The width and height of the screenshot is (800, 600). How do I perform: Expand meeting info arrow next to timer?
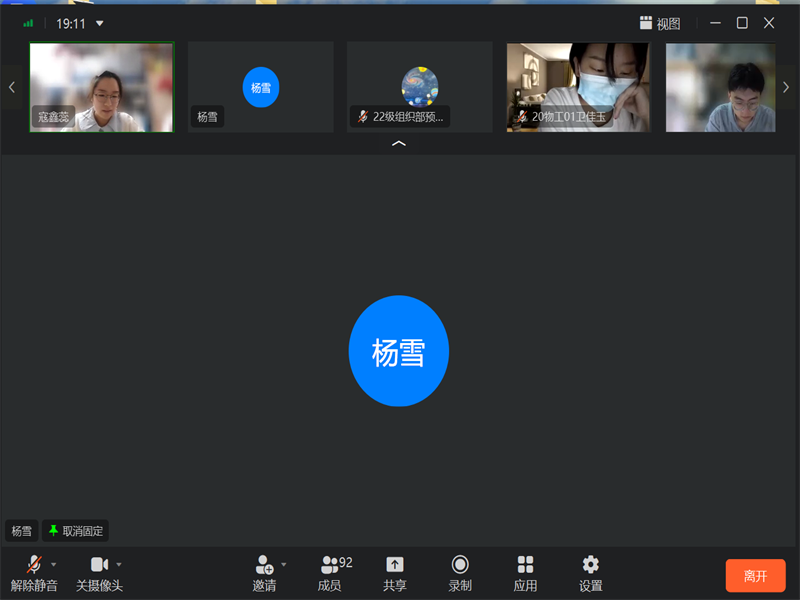point(100,23)
